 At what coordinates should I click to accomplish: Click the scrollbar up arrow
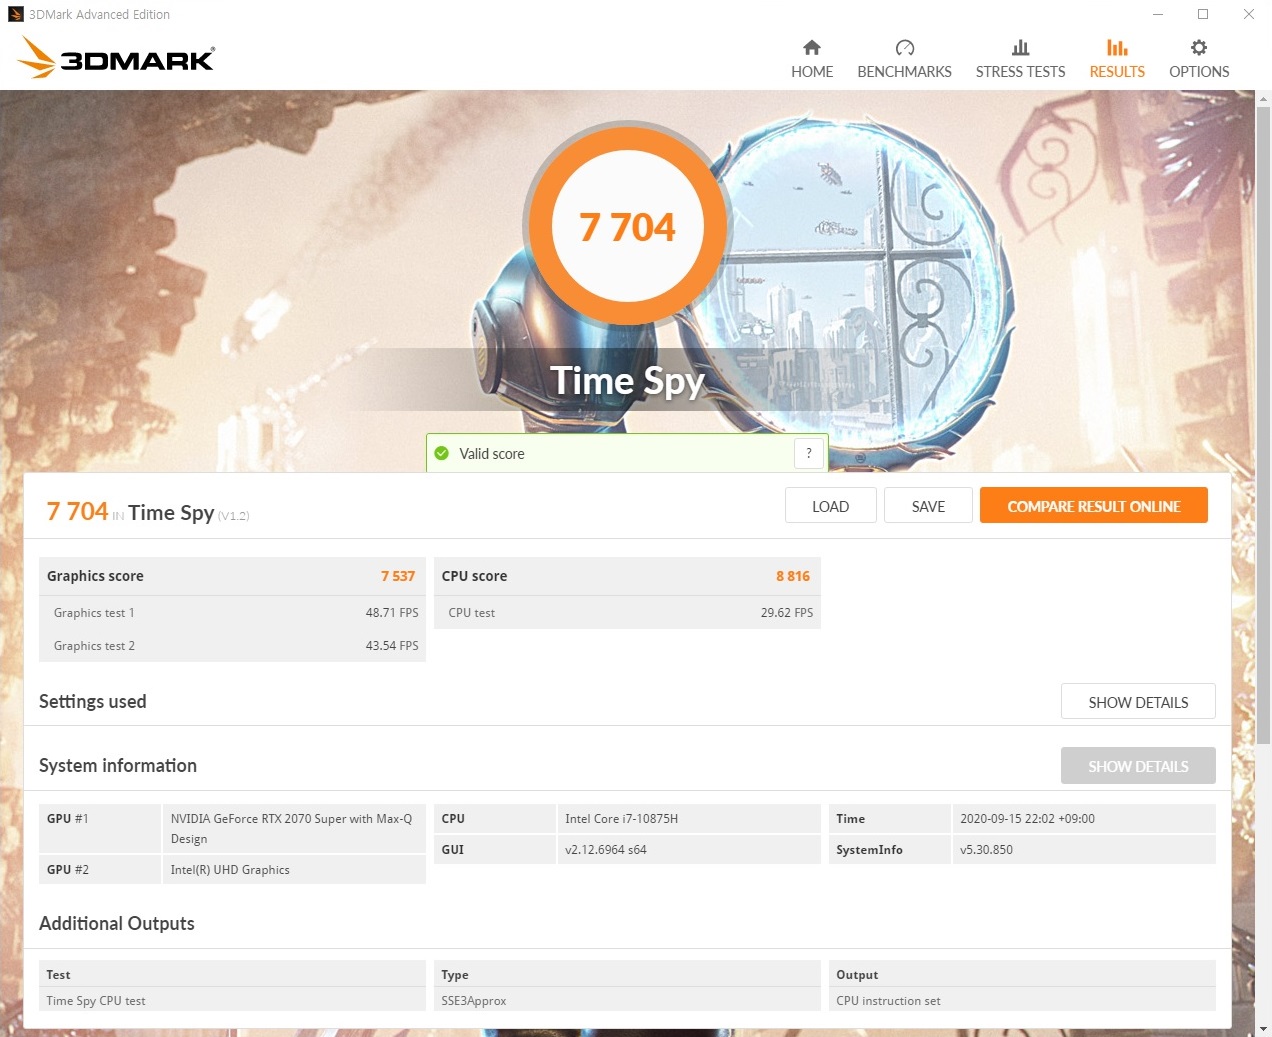tap(1264, 98)
